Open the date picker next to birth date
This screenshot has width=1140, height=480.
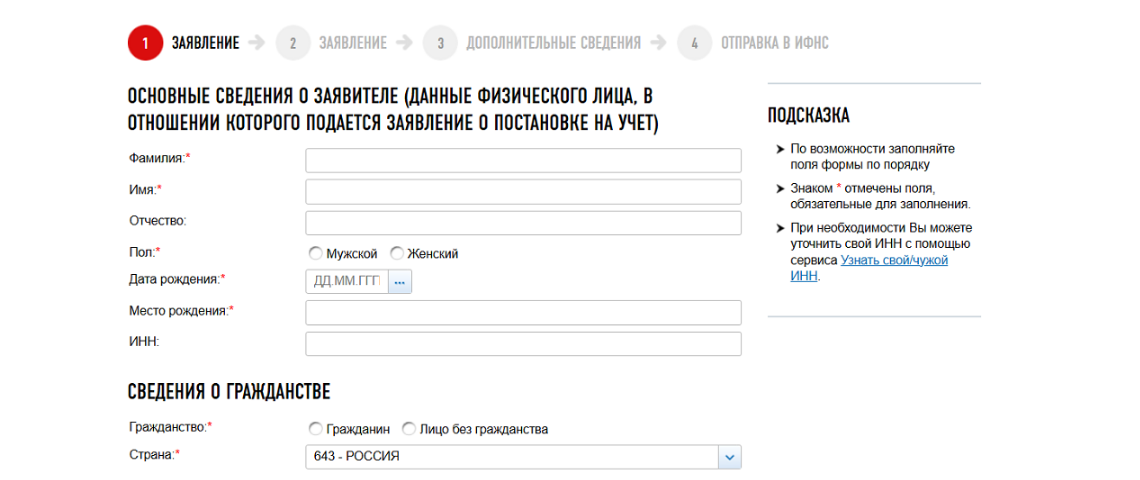tap(400, 282)
